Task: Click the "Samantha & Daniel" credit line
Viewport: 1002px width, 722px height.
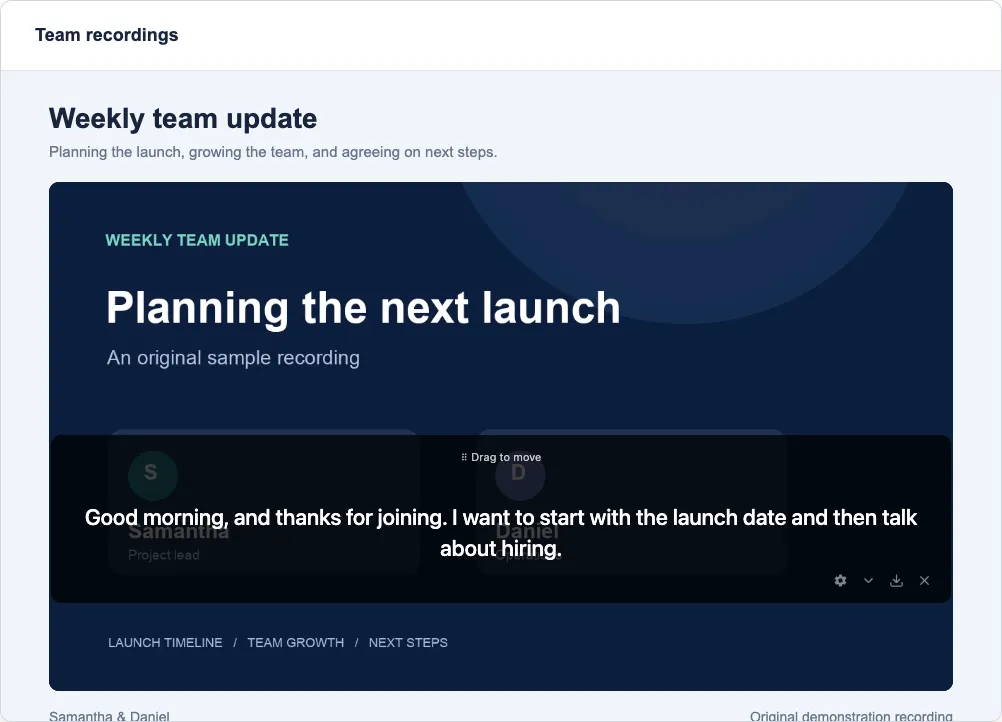Action: 109,716
